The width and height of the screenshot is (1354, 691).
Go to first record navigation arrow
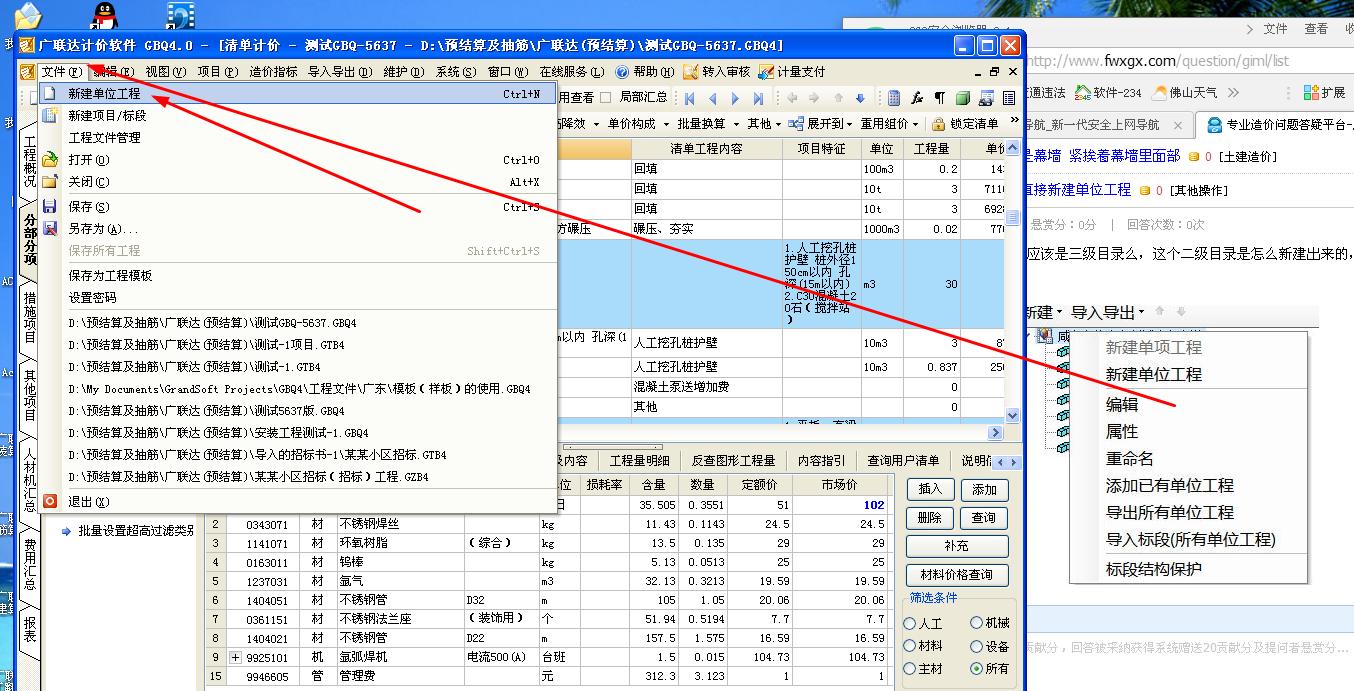tap(689, 98)
